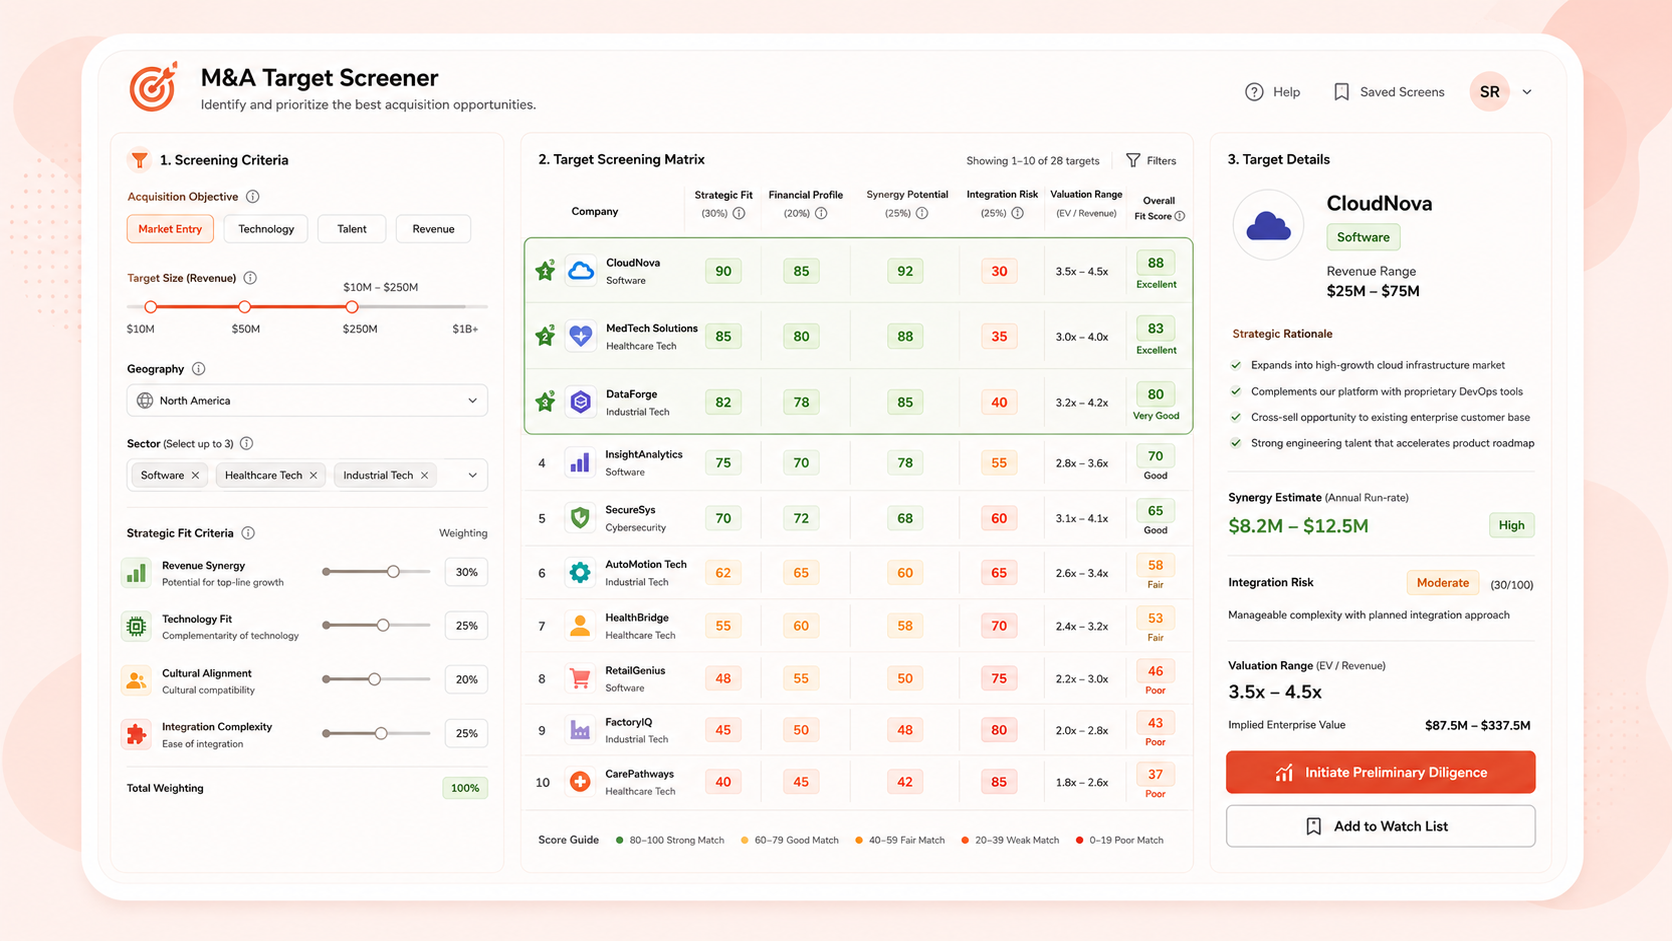This screenshot has width=1672, height=941.
Task: Click the MedTech Solutions heart logo
Action: (x=581, y=336)
